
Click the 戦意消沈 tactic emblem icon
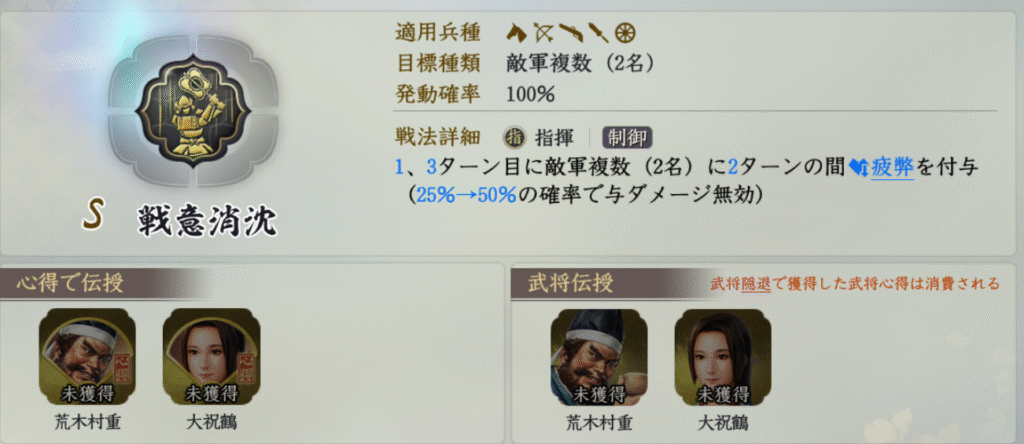pyautogui.click(x=193, y=111)
